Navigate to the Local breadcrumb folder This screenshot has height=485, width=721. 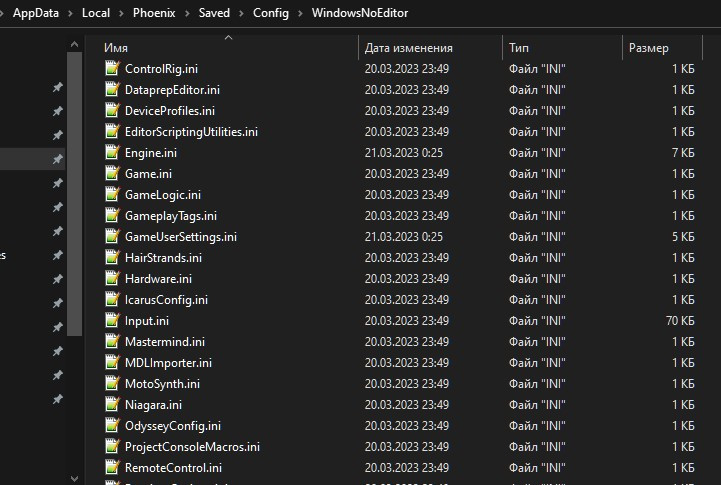[x=97, y=14]
